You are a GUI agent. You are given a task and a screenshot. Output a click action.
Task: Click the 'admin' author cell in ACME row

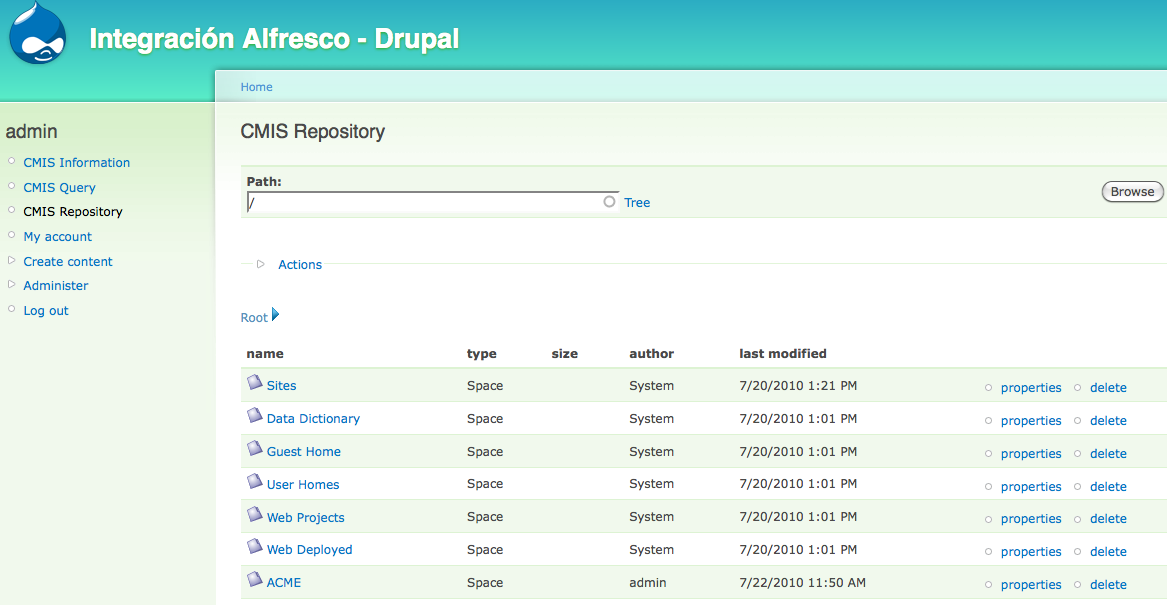click(x=648, y=583)
